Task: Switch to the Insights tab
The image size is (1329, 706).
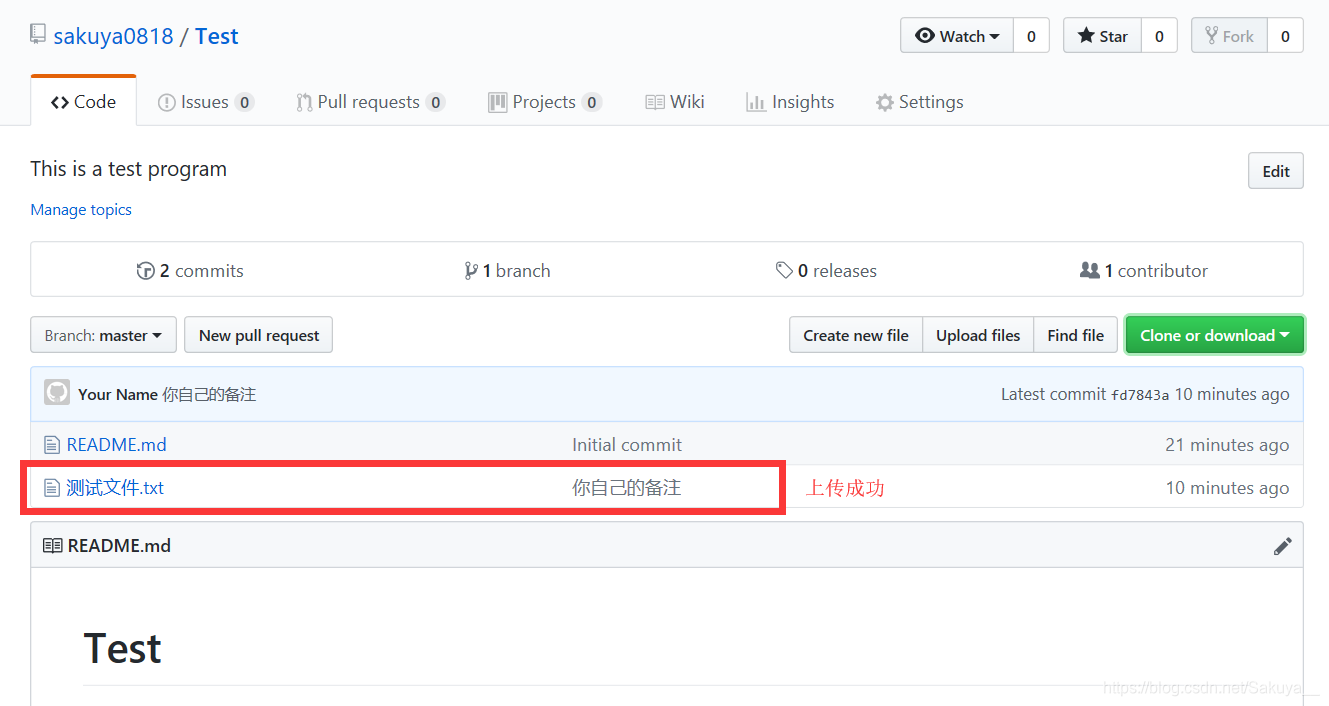Action: (790, 102)
